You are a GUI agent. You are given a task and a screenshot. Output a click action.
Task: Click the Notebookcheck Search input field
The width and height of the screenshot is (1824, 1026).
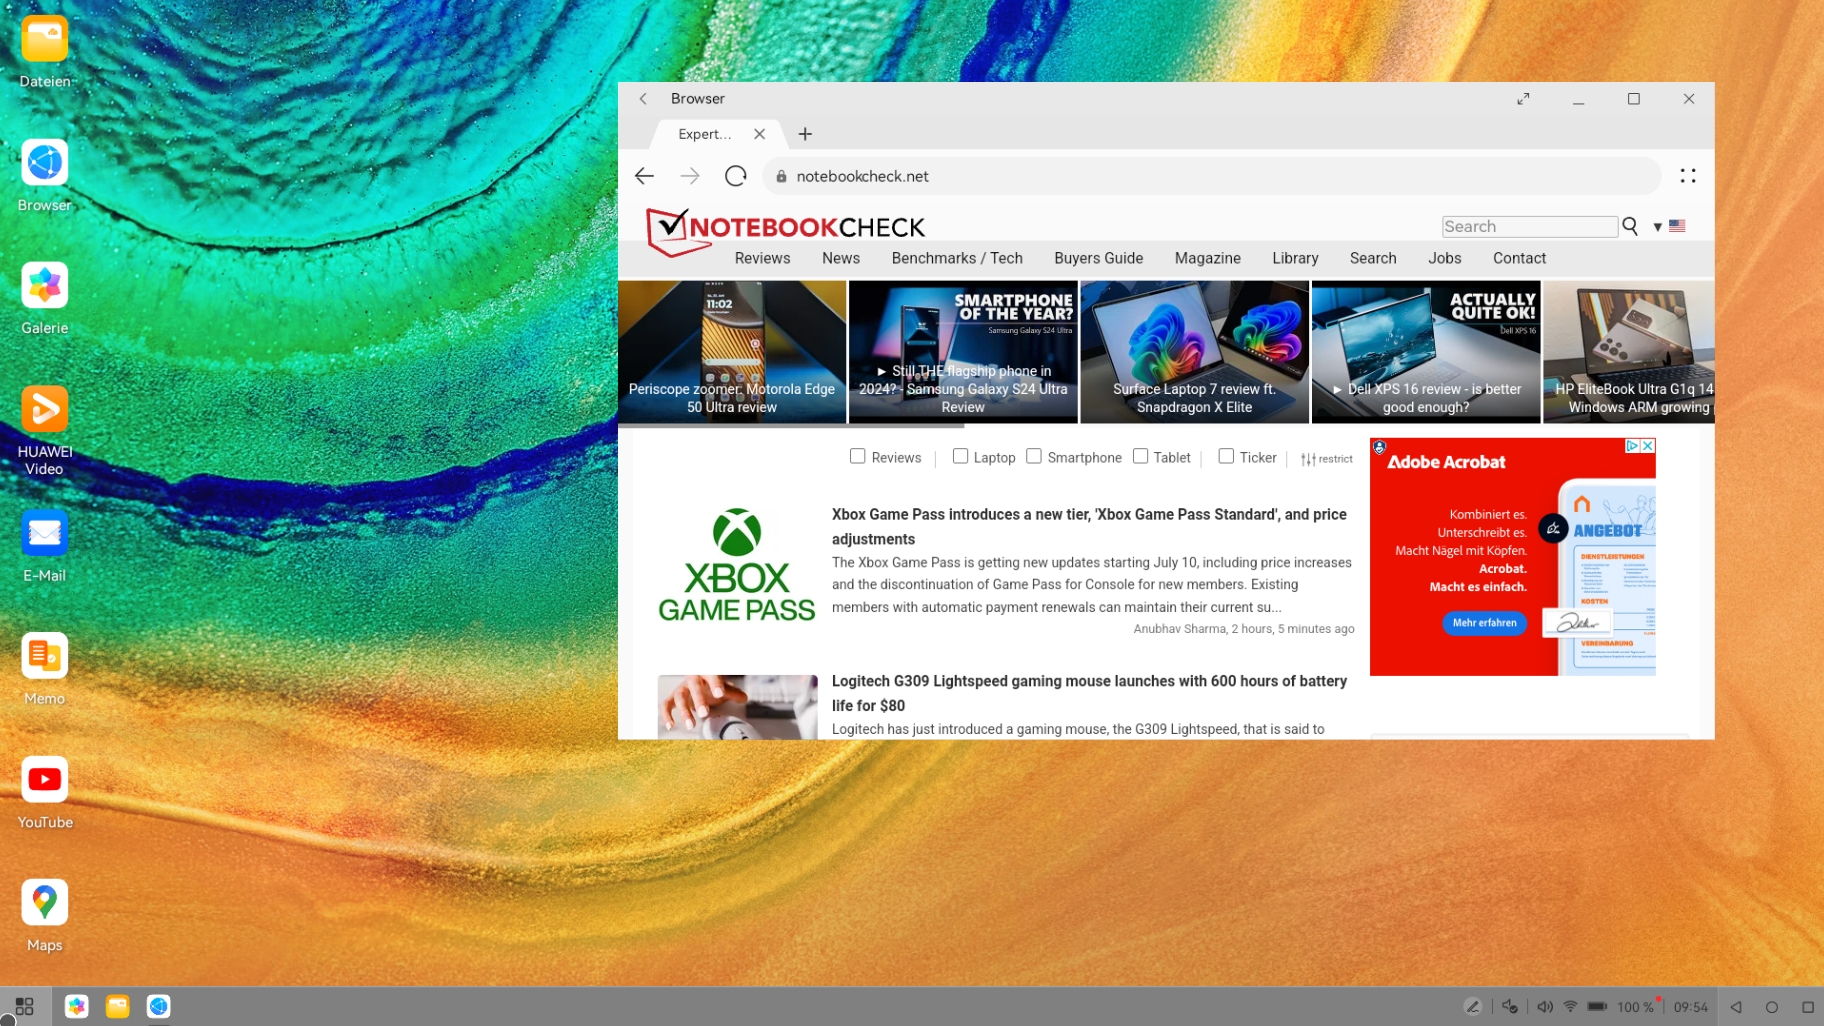tap(1529, 227)
